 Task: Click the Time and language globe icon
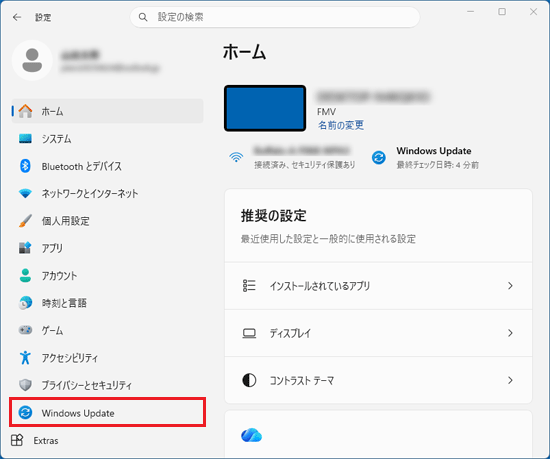tap(25, 303)
